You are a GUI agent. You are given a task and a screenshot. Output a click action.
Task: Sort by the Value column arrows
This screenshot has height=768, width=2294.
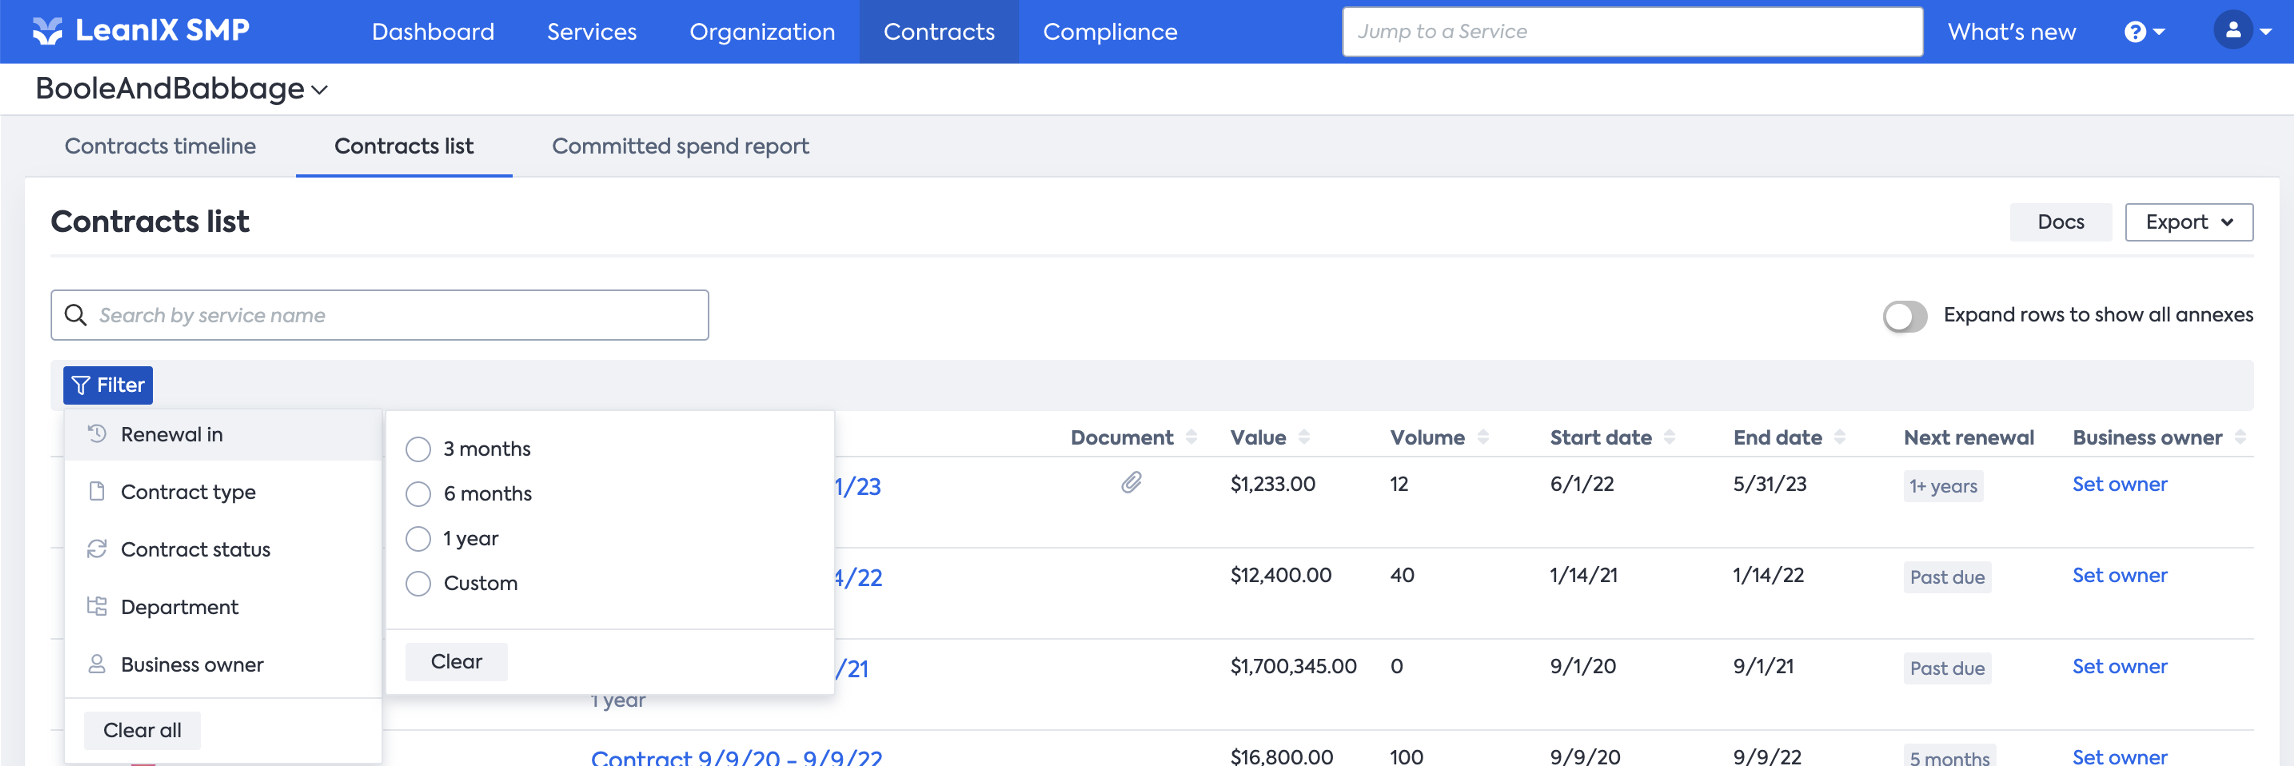click(x=1304, y=437)
